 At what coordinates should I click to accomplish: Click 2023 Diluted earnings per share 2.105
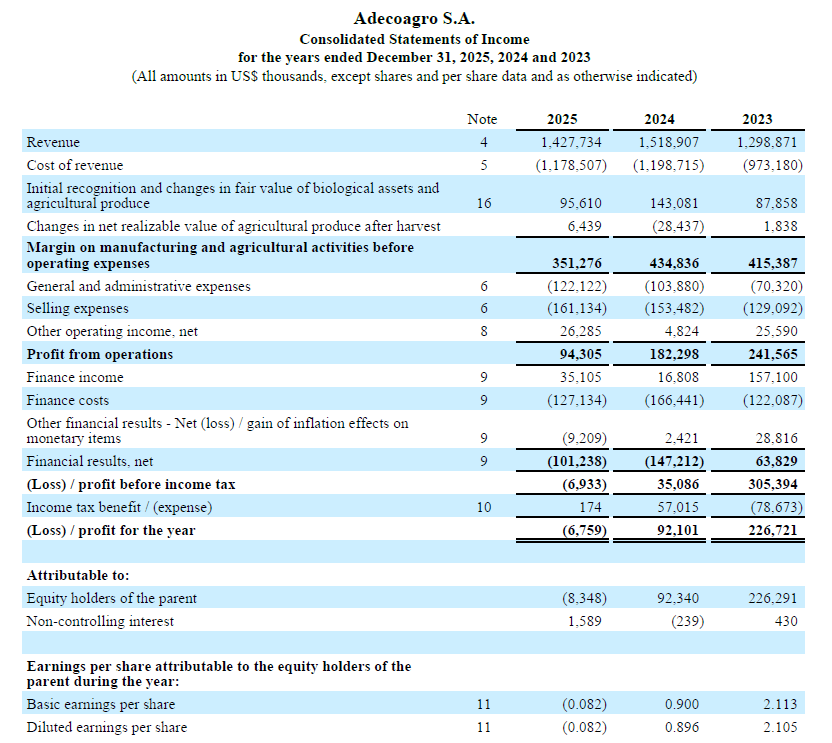(x=780, y=727)
